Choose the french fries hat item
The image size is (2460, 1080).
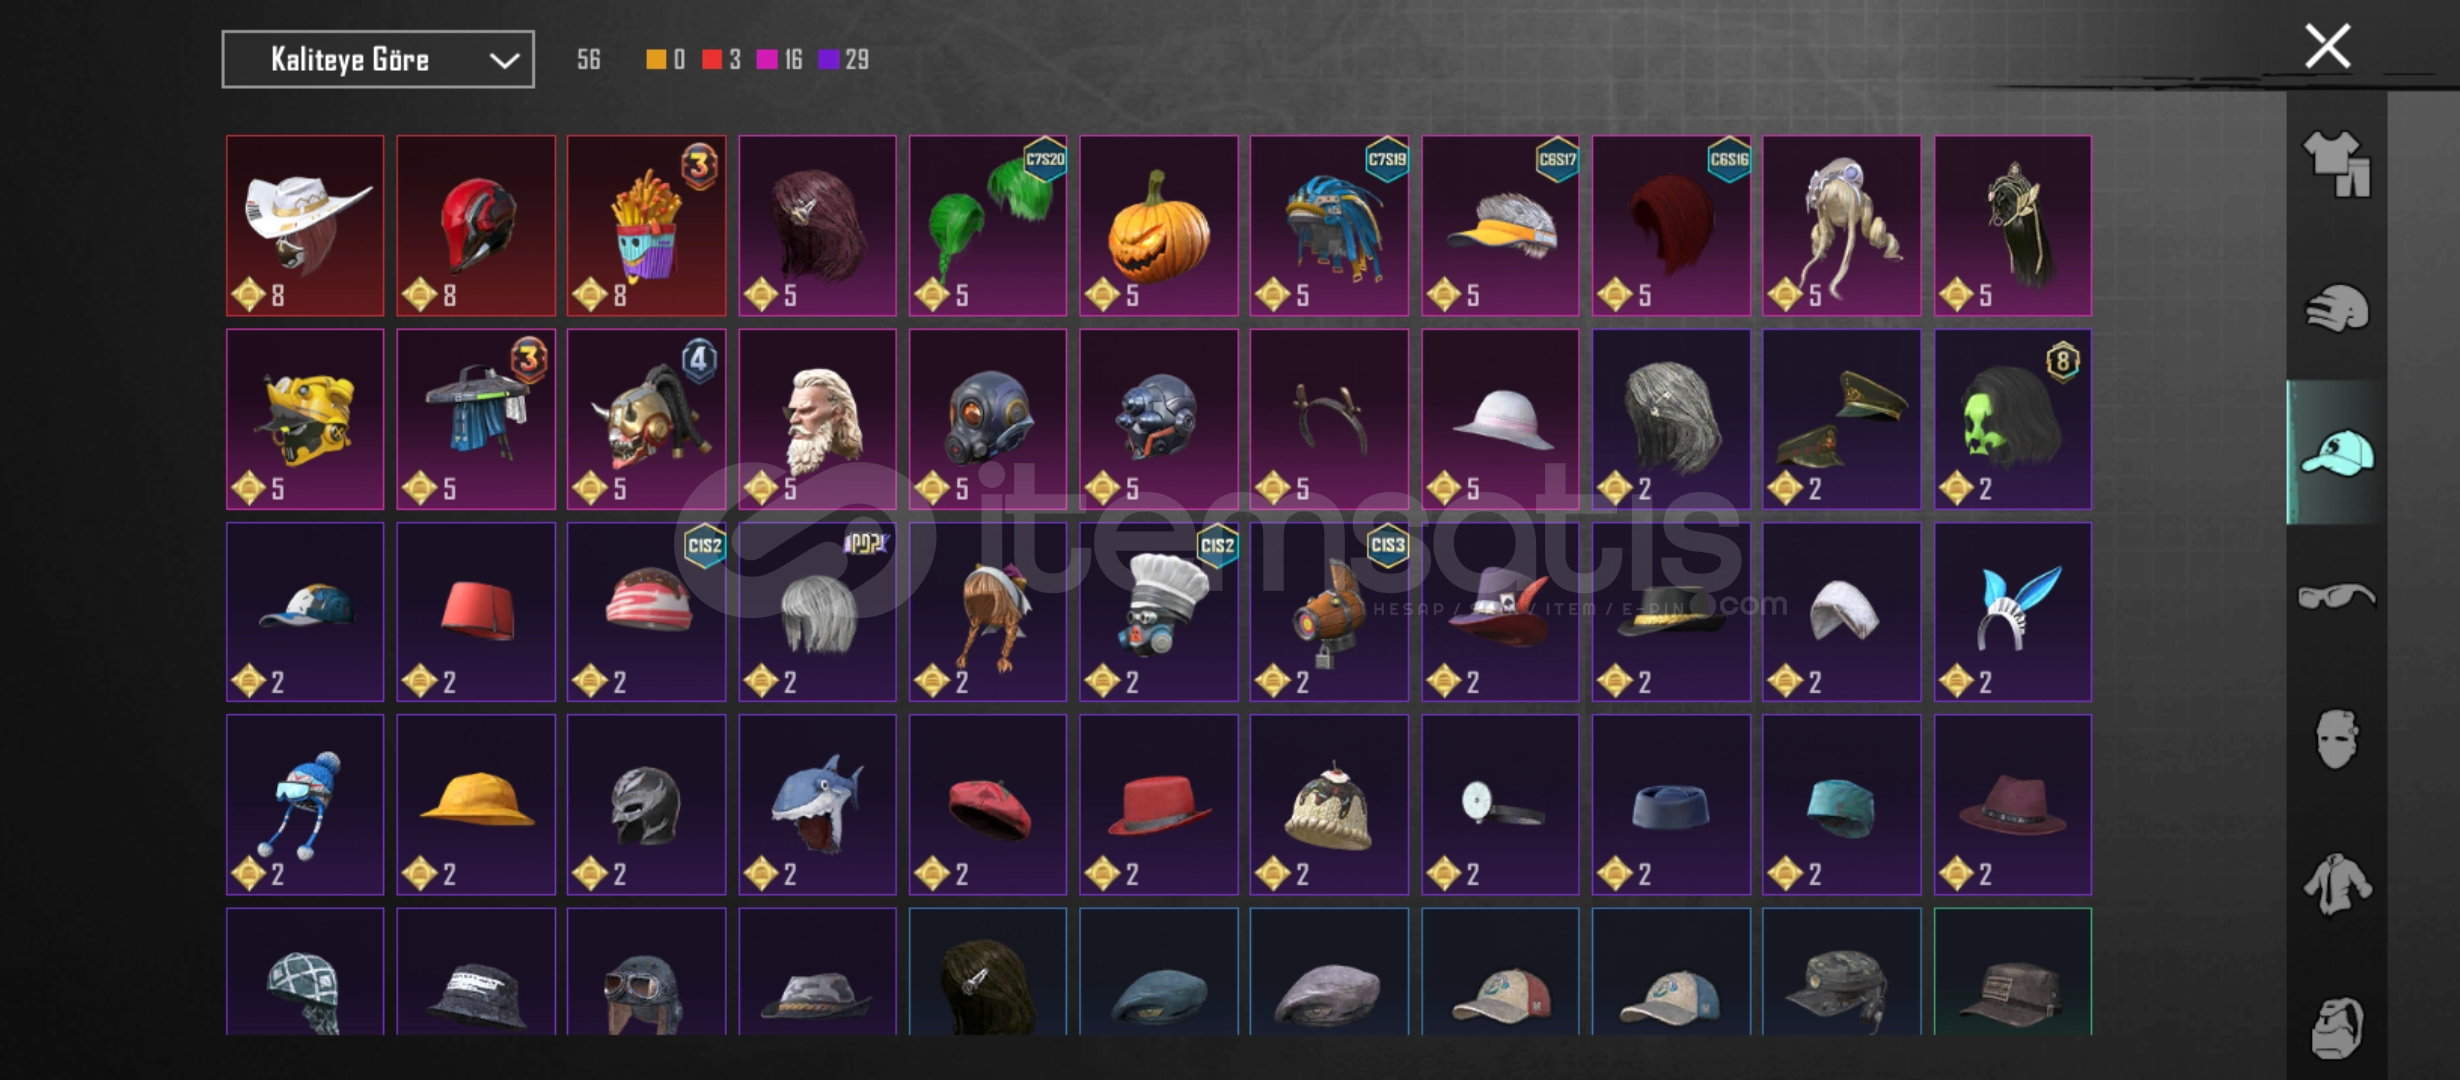pyautogui.click(x=647, y=226)
